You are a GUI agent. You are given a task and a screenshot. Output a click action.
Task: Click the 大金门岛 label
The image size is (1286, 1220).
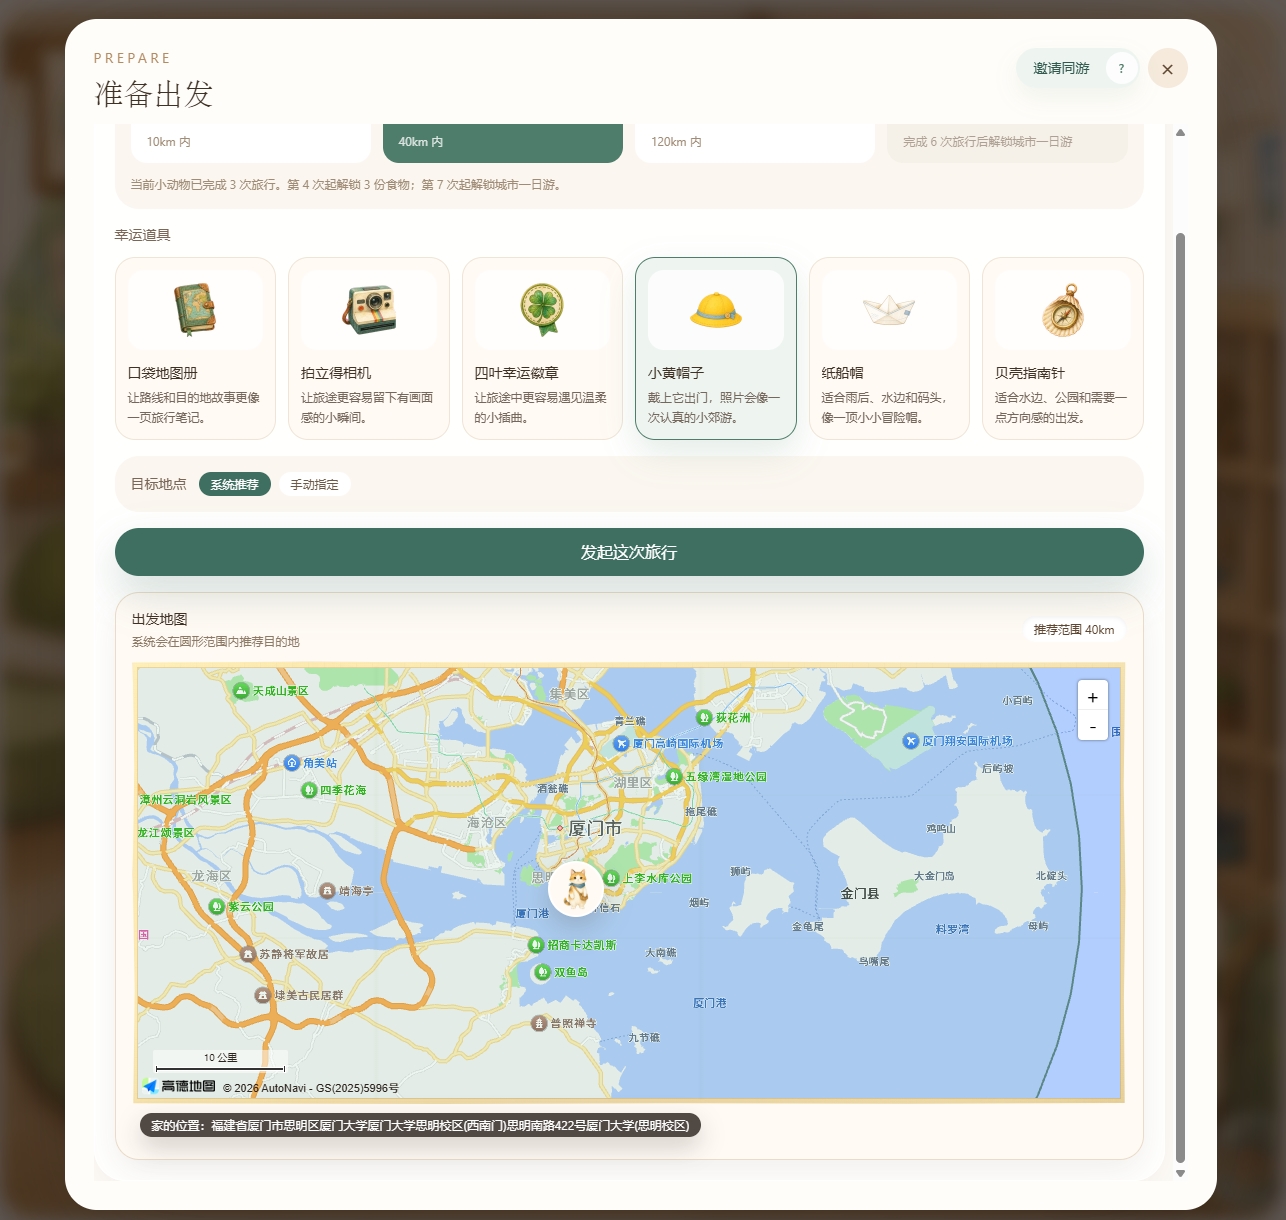click(x=934, y=876)
